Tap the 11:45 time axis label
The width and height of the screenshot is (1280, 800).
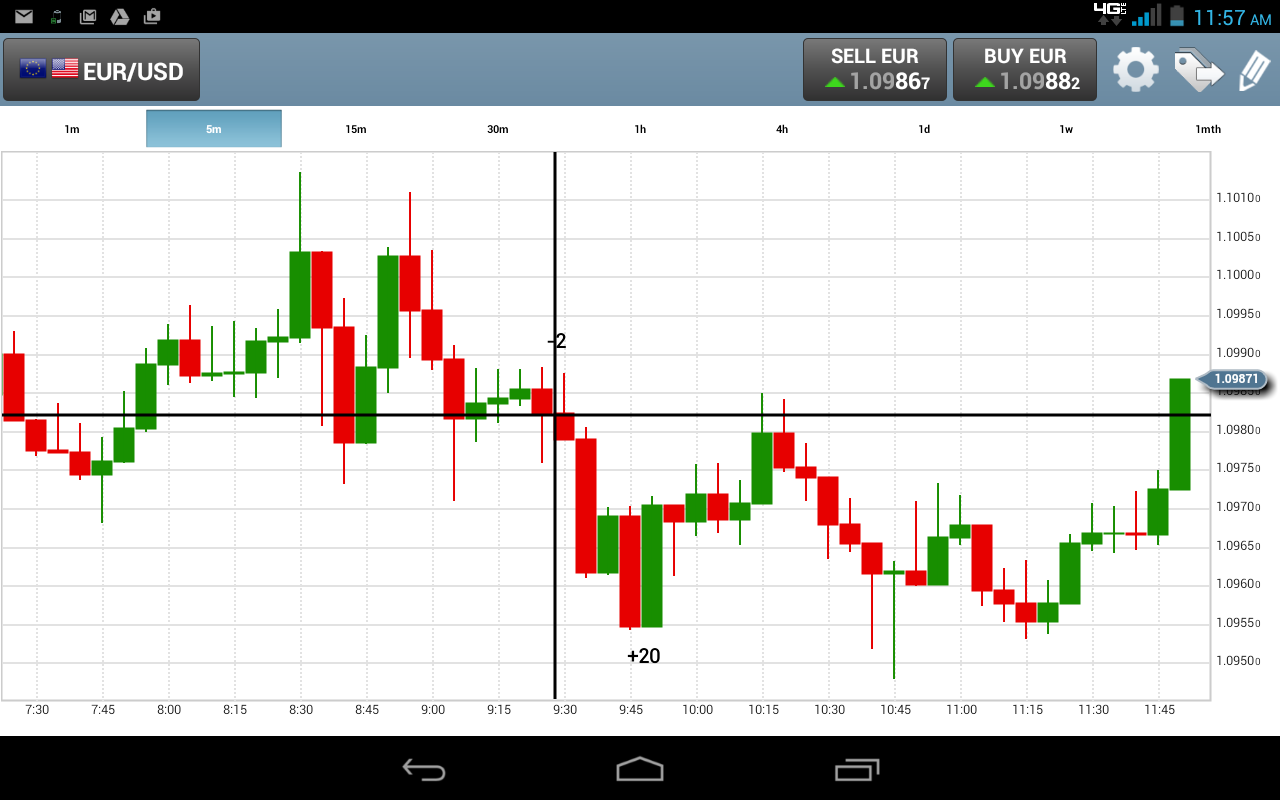tap(1160, 710)
